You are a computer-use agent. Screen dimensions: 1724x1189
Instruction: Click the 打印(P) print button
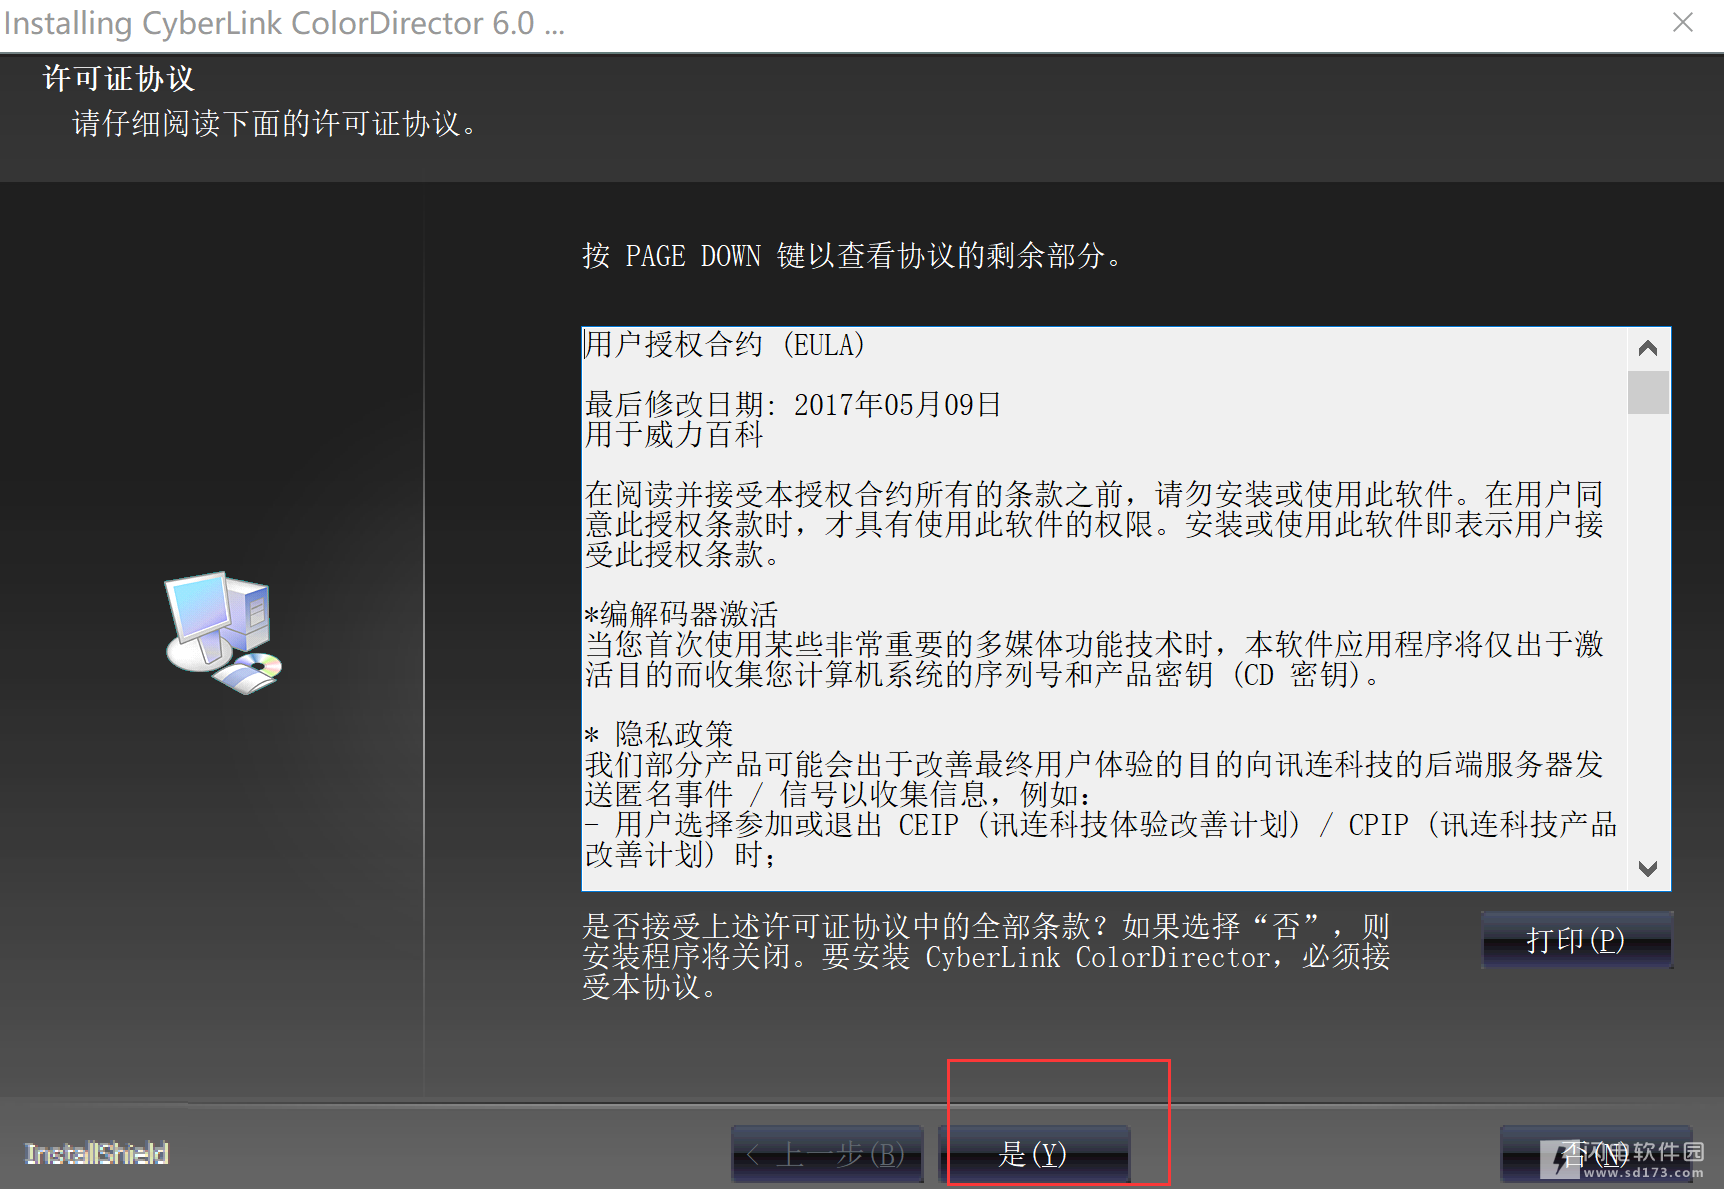[x=1576, y=940]
